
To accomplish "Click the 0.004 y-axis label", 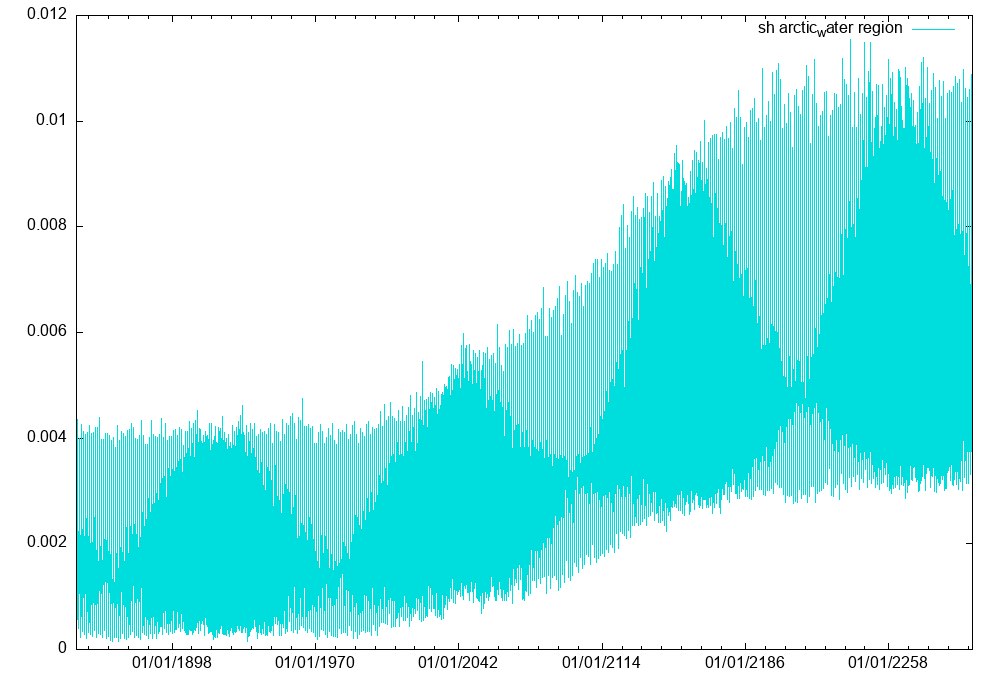I will point(46,437).
